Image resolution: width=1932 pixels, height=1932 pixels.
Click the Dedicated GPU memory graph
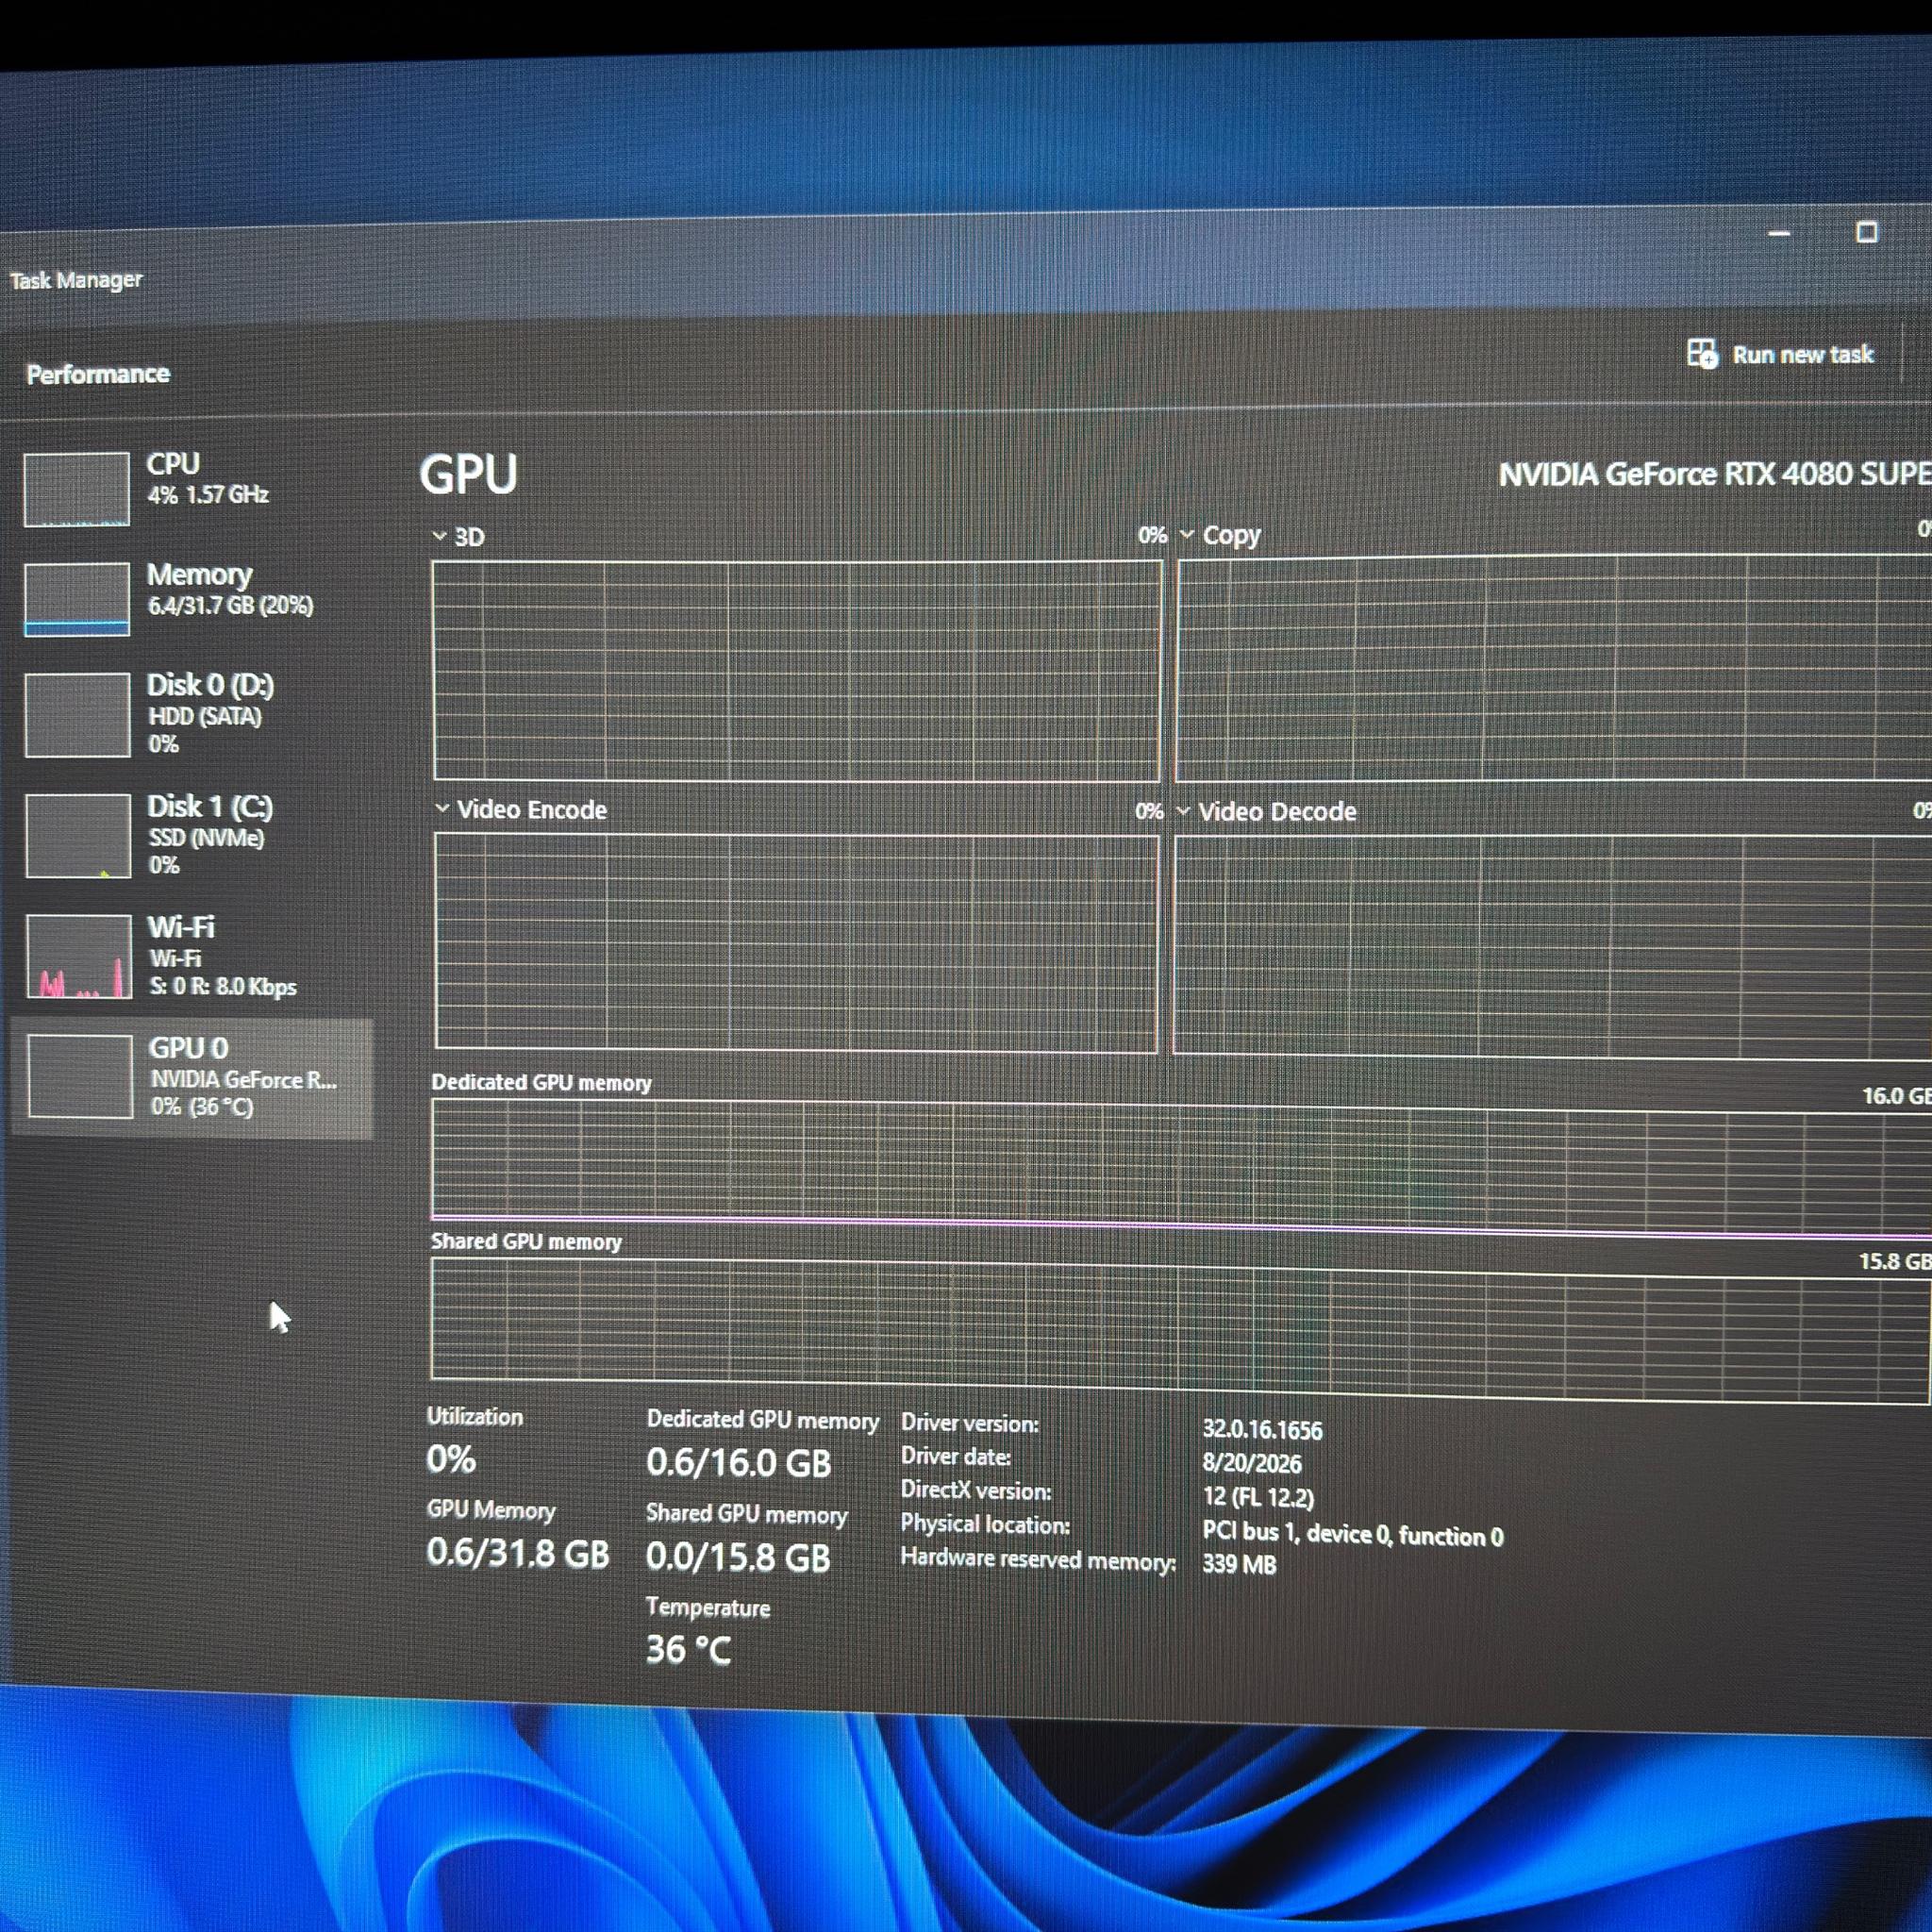[x=1181, y=1167]
